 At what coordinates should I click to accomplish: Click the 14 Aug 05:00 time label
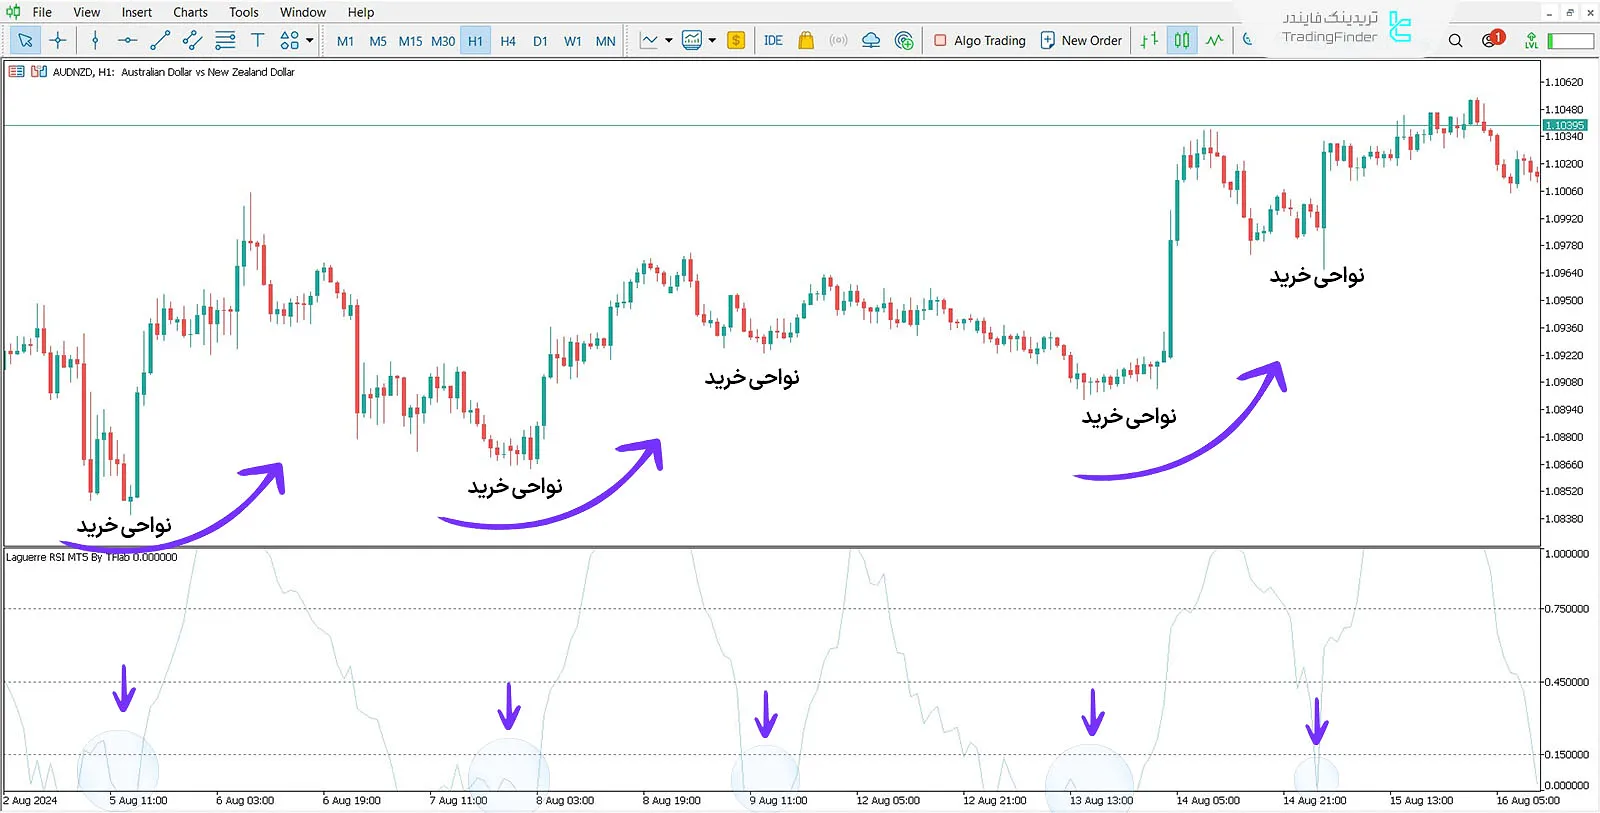click(x=1207, y=800)
